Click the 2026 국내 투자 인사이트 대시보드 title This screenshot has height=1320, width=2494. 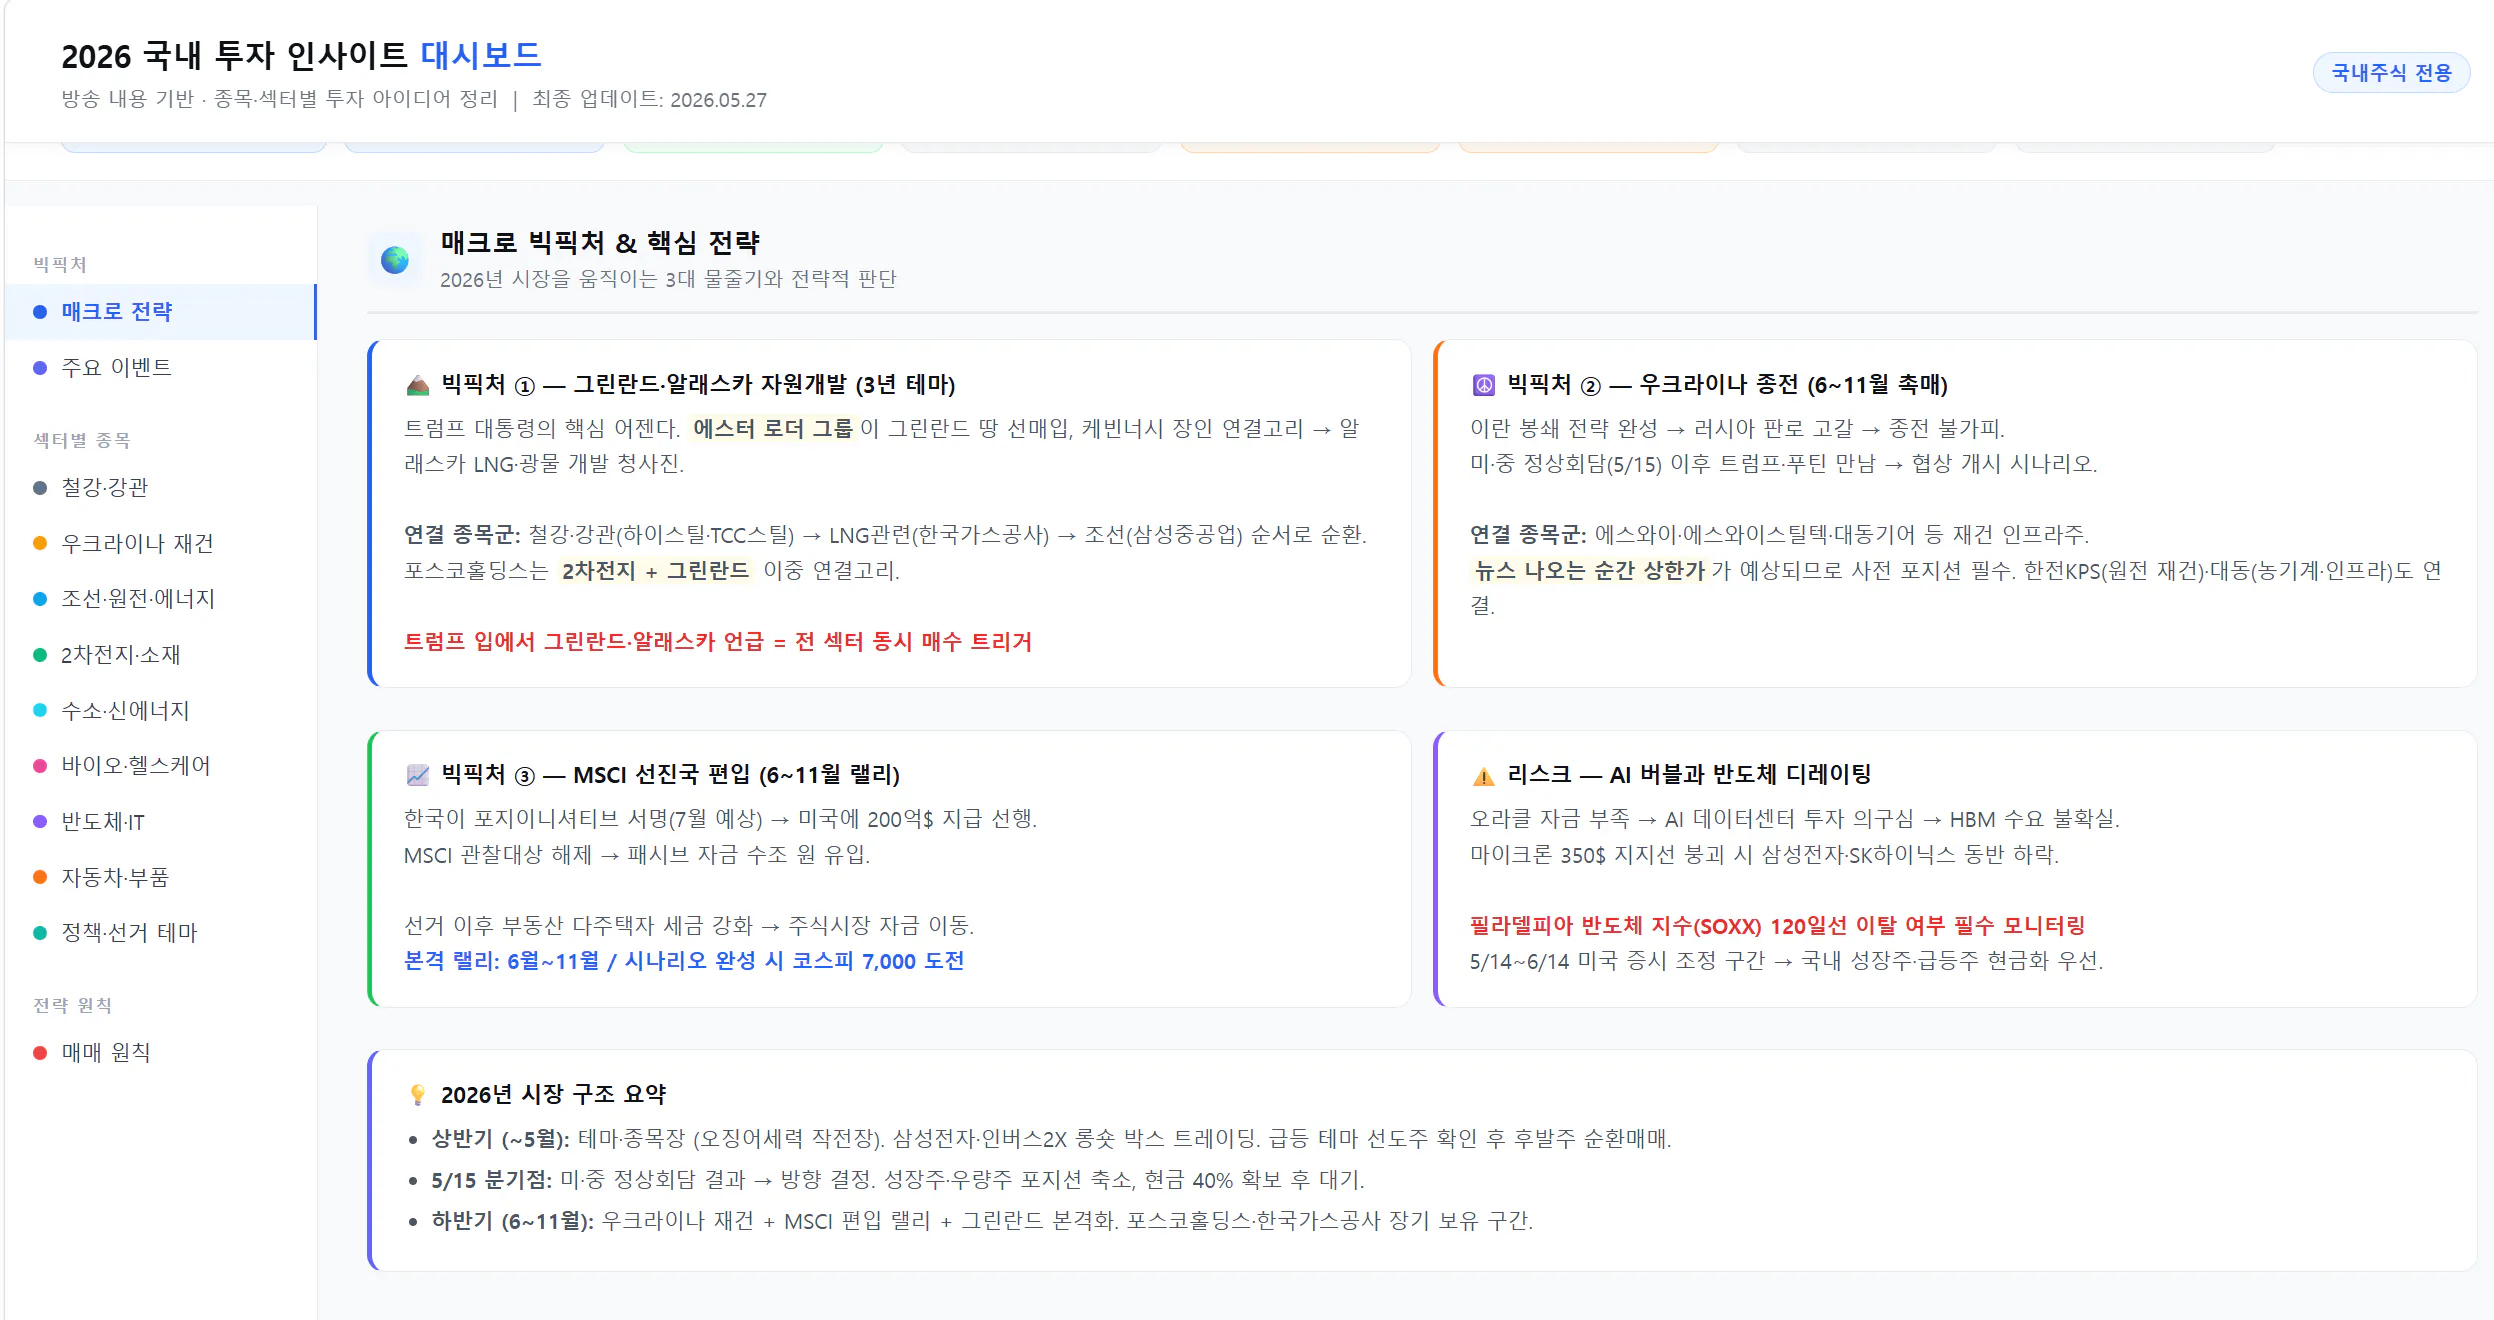[x=301, y=56]
